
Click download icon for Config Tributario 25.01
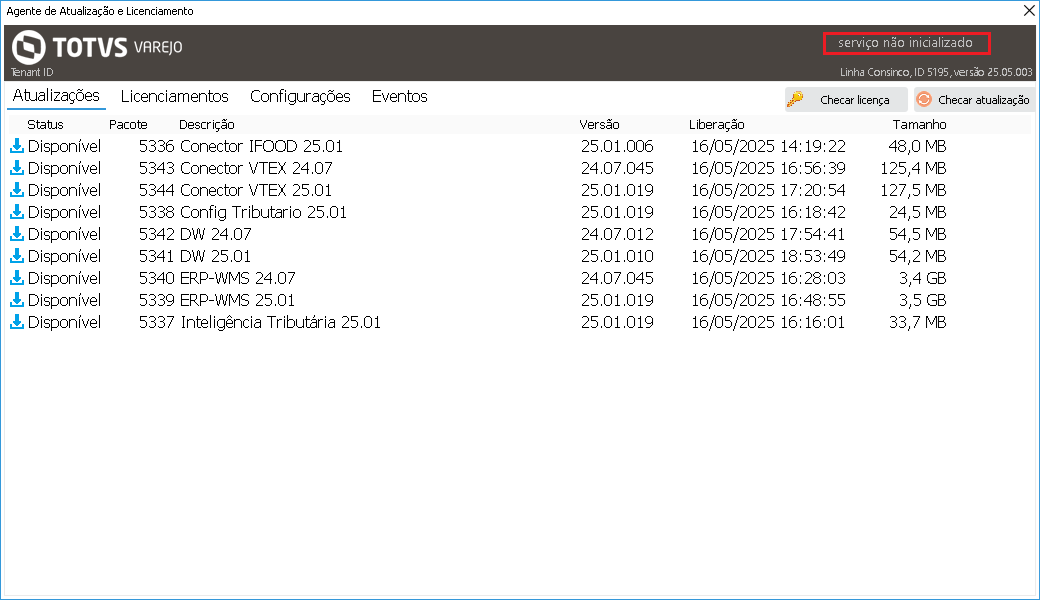[x=17, y=211]
